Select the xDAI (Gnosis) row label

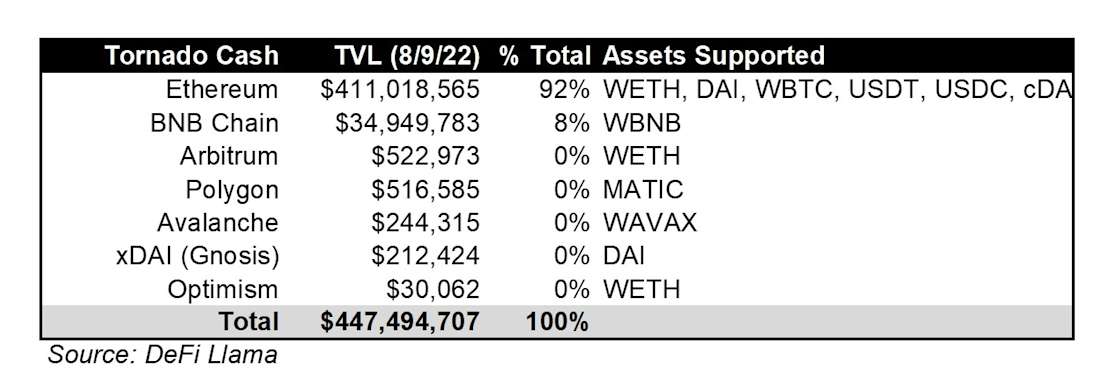197,256
